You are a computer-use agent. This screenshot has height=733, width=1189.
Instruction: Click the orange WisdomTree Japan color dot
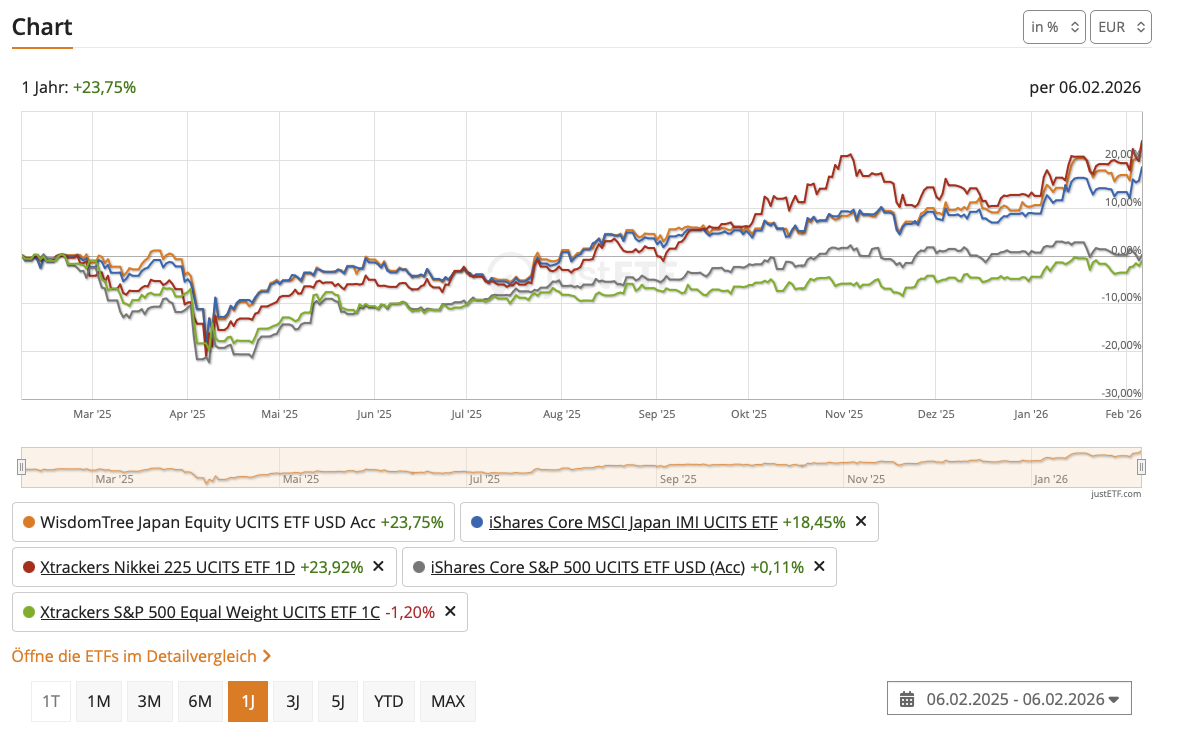[x=29, y=522]
